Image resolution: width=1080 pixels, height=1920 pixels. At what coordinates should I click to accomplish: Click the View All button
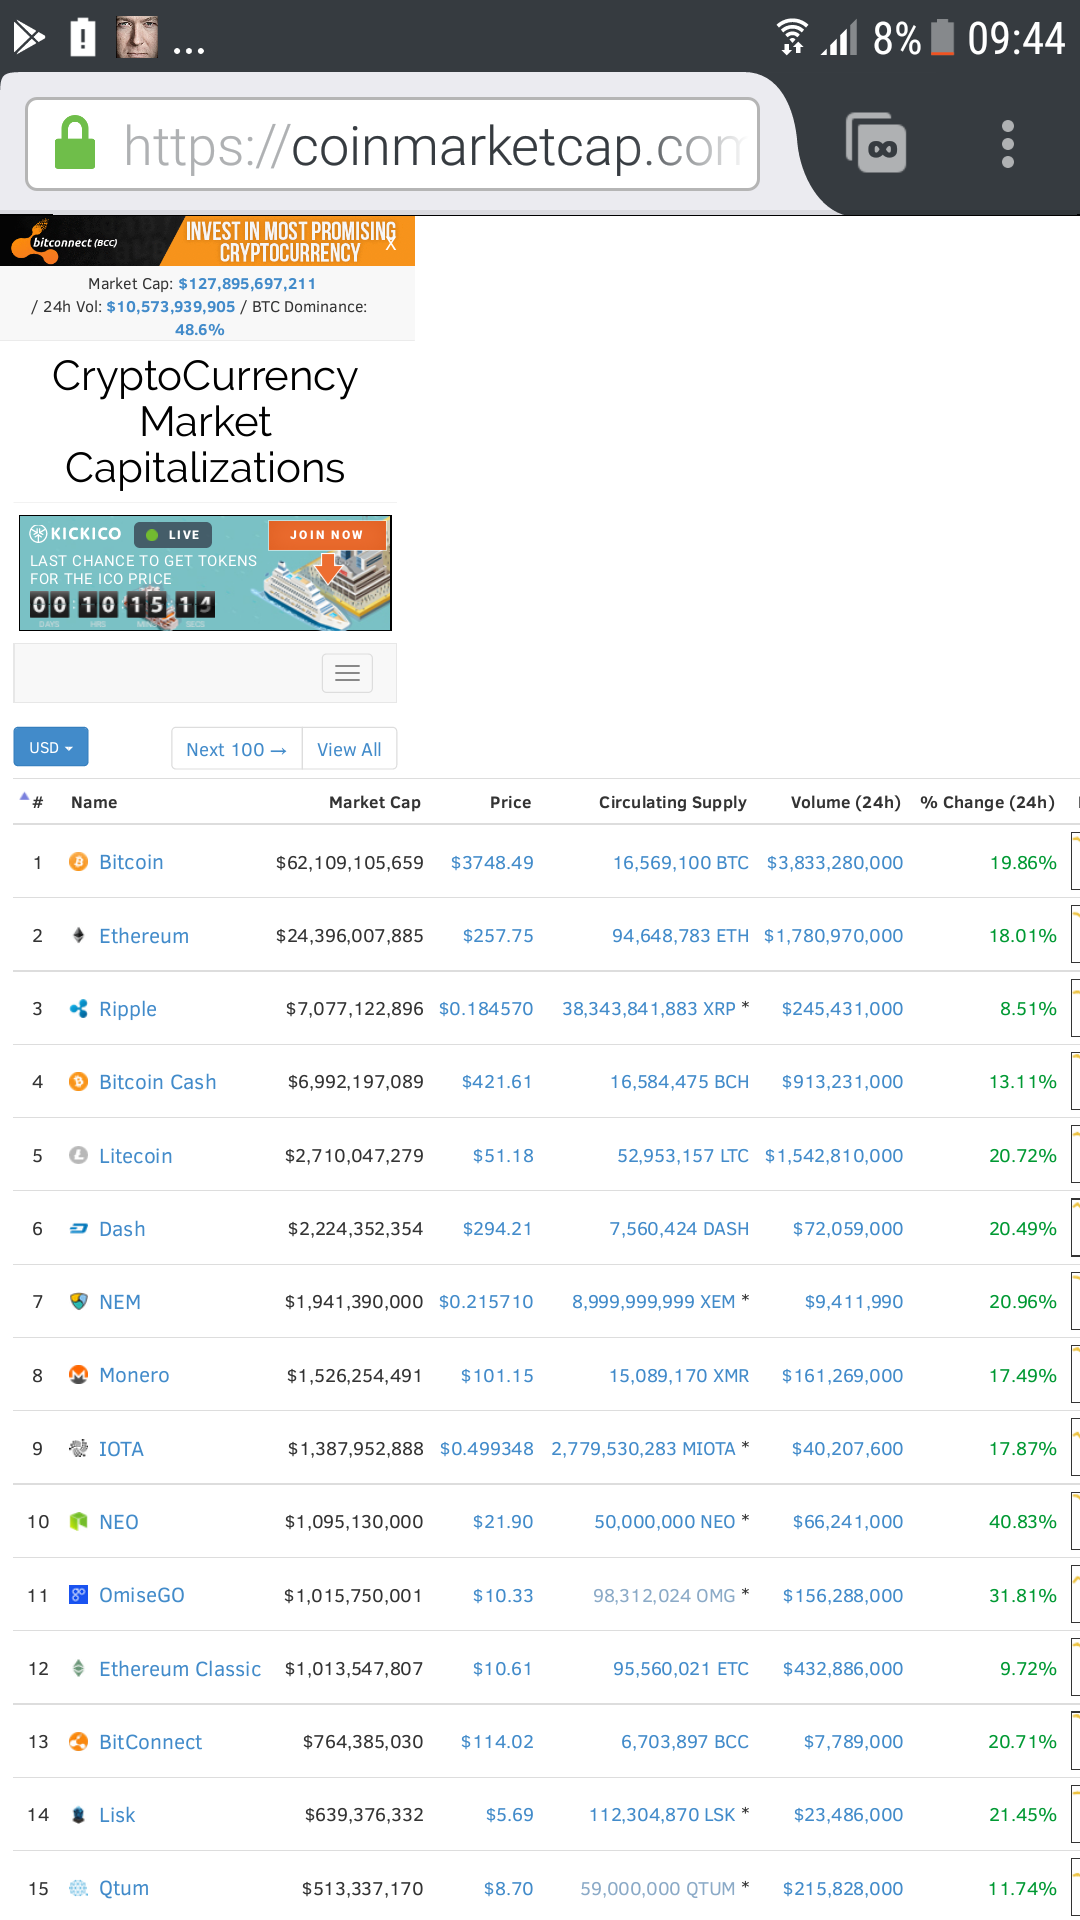click(349, 749)
